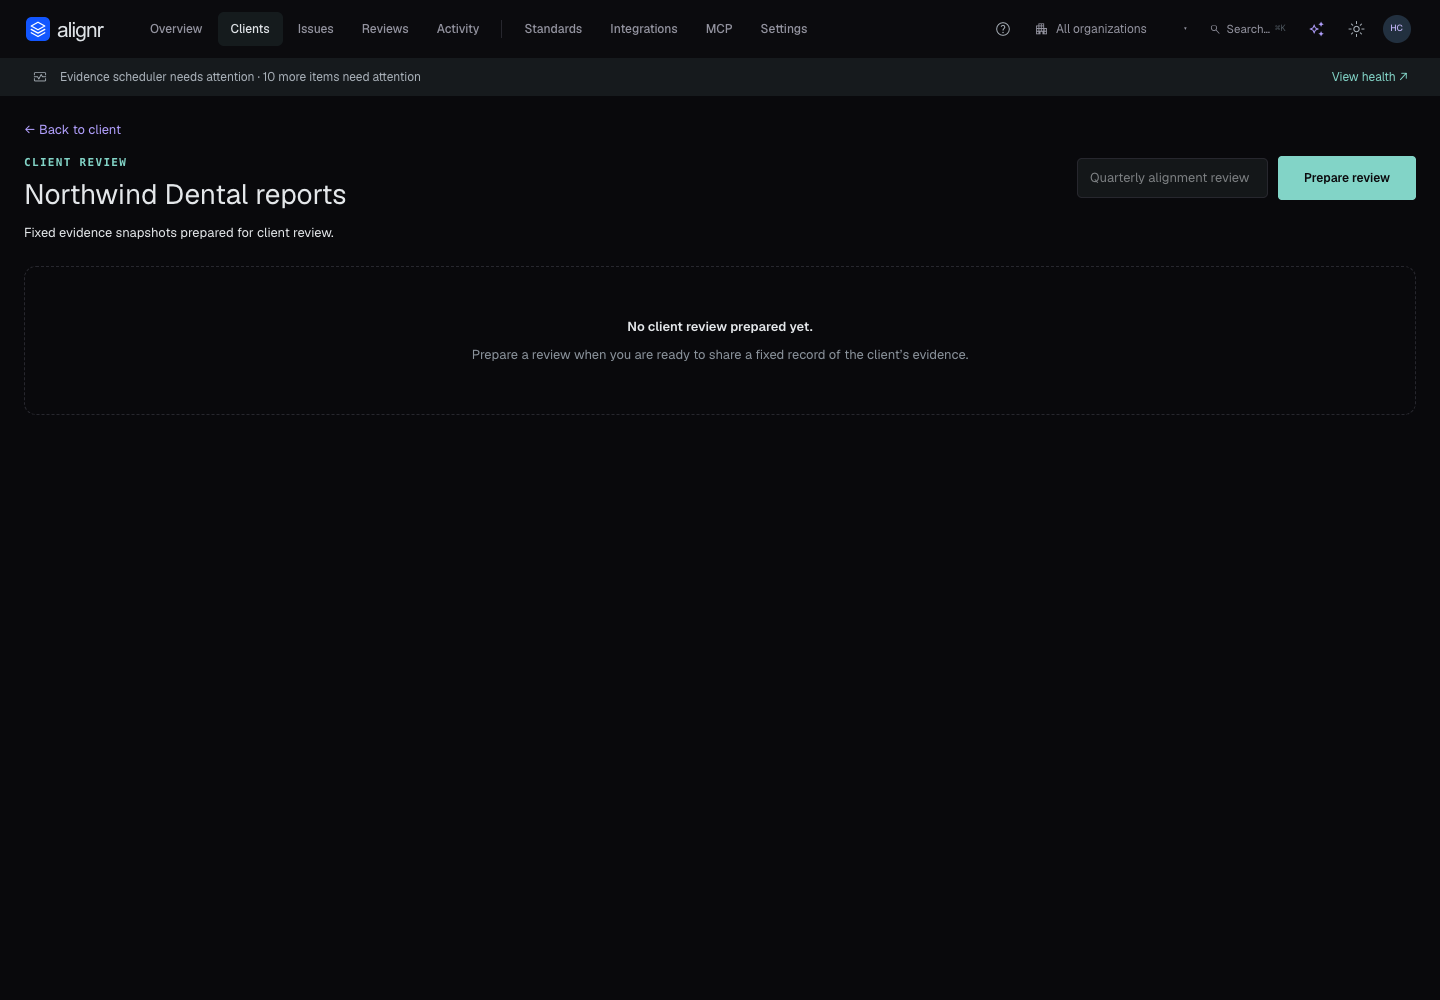Select the Clients tab
This screenshot has width=1440, height=1000.
pos(250,29)
